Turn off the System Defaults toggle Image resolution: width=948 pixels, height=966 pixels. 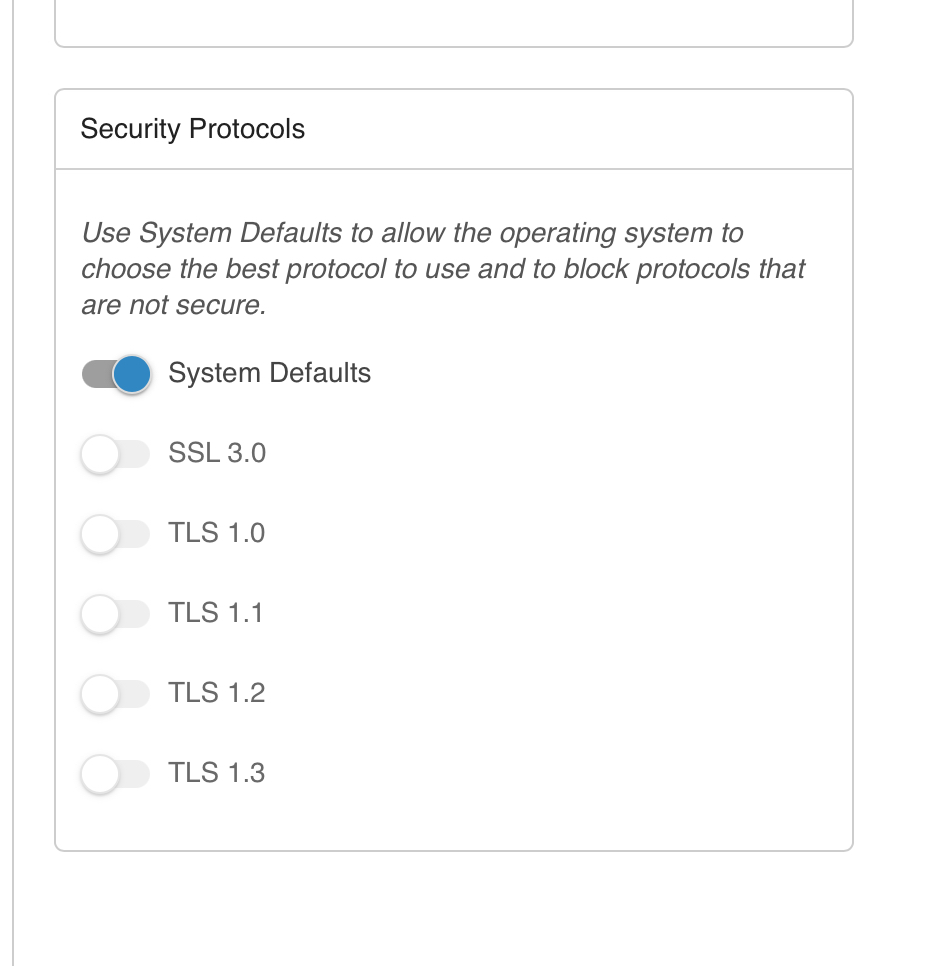(x=116, y=374)
